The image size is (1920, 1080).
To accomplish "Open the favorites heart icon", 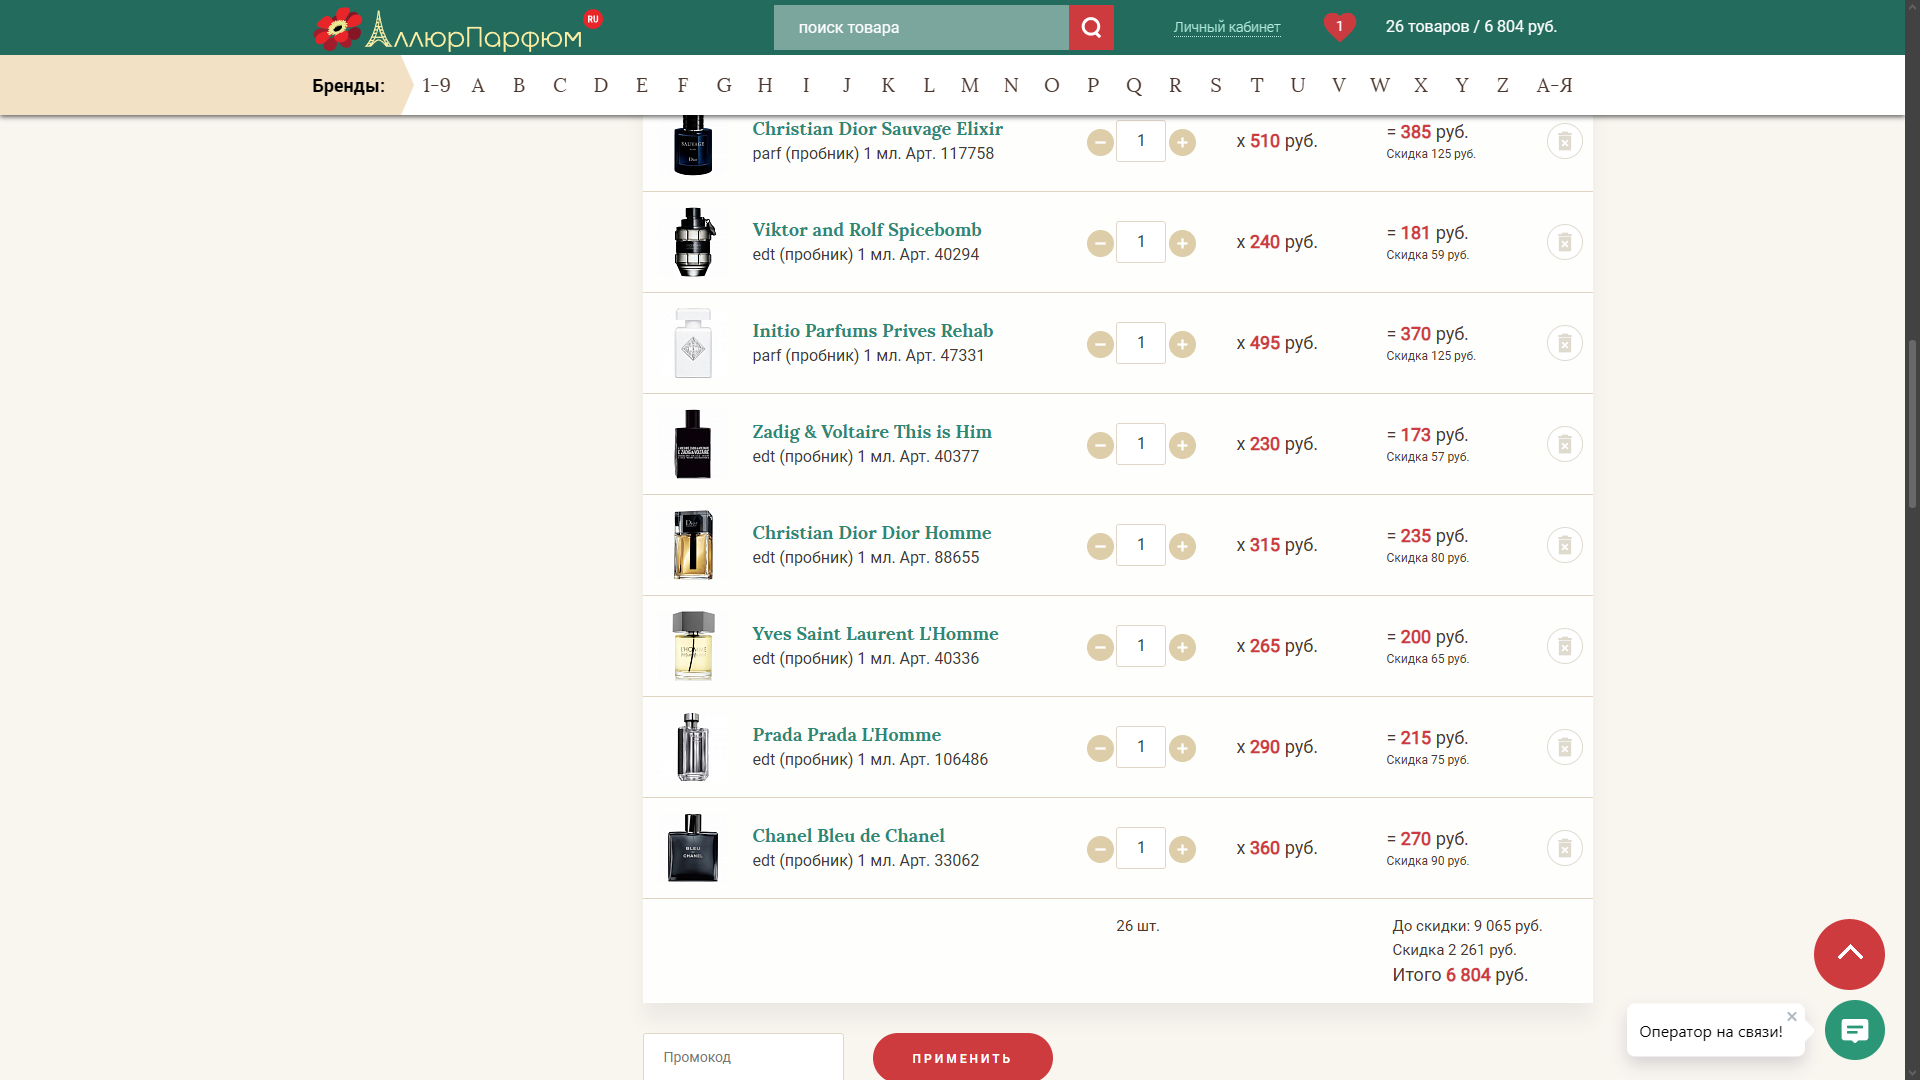I will coord(1339,27).
